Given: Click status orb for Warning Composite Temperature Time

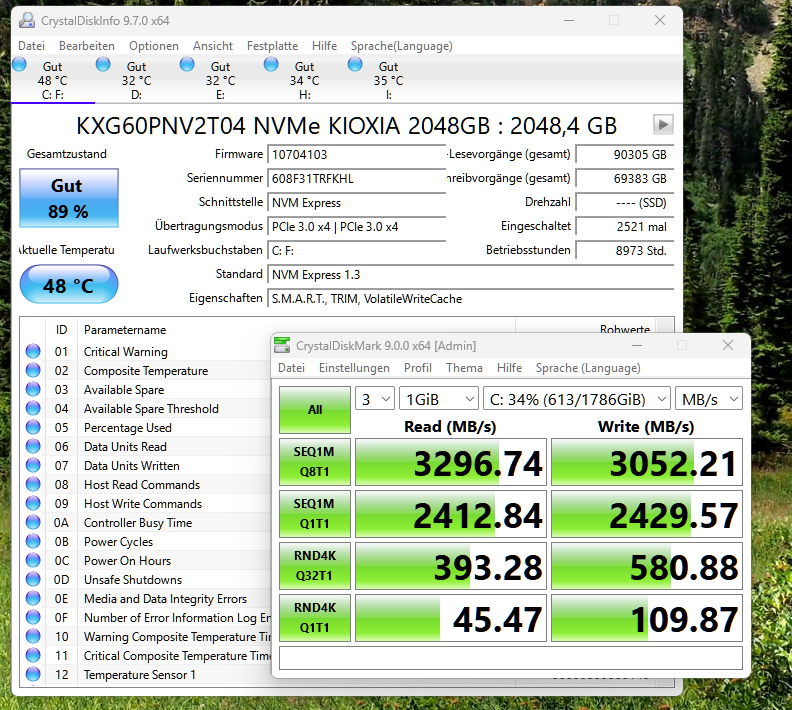Looking at the screenshot, I should pyautogui.click(x=33, y=636).
